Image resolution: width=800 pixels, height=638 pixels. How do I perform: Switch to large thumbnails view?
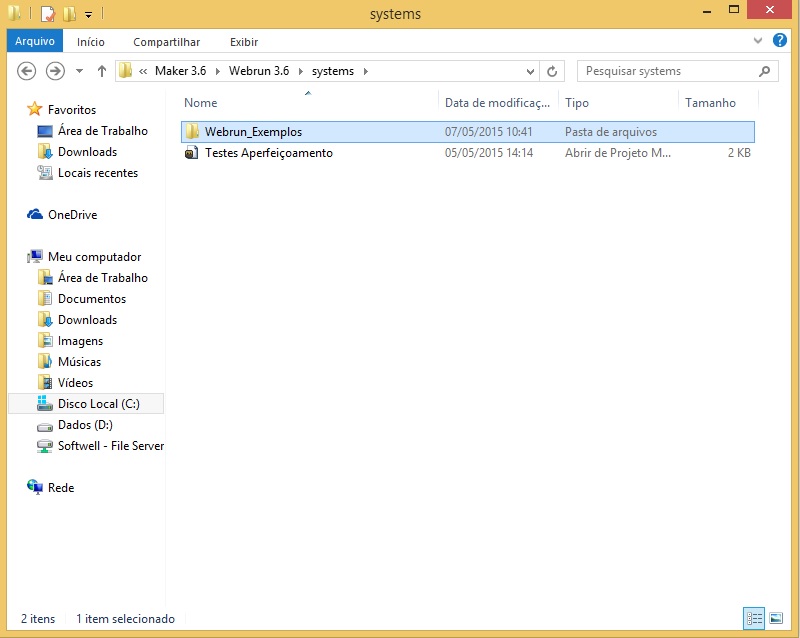[775, 618]
